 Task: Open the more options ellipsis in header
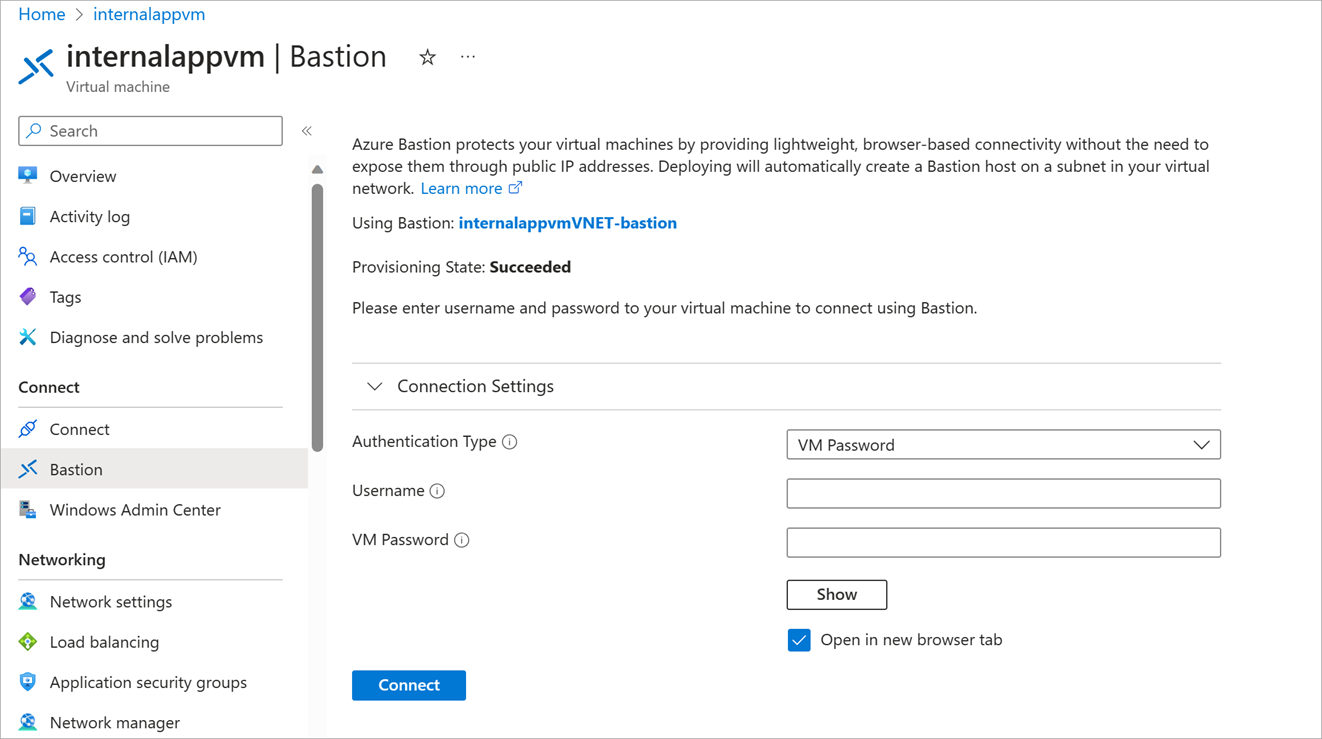coord(468,57)
